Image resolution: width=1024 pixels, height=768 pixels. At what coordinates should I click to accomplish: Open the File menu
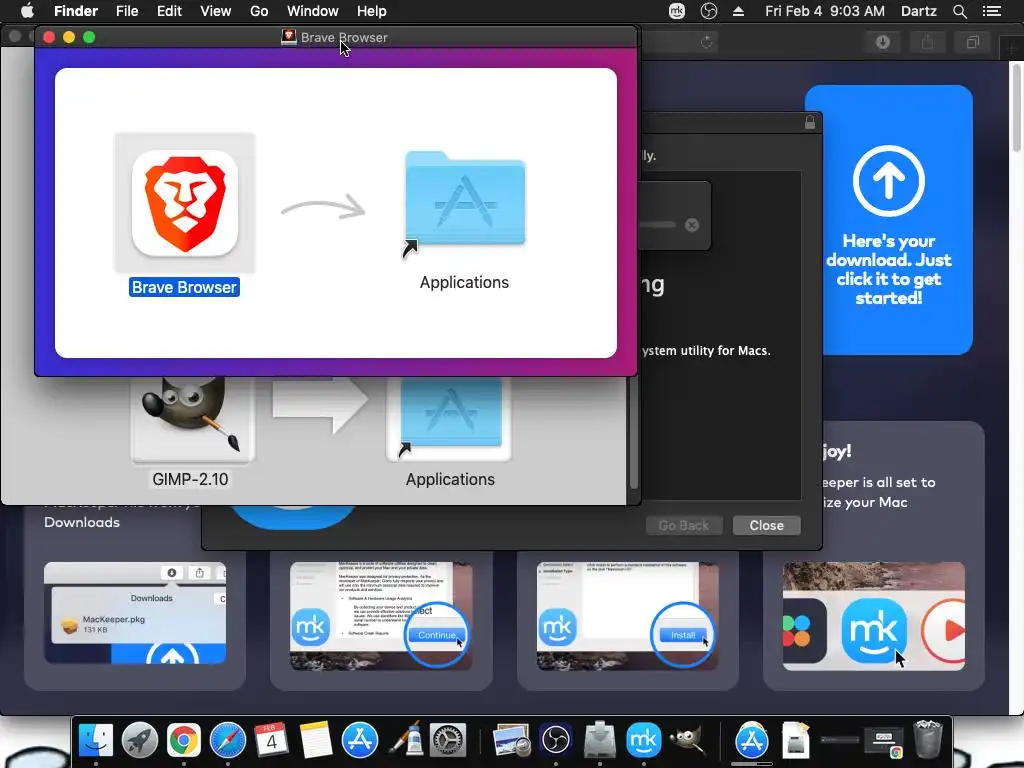coord(127,11)
